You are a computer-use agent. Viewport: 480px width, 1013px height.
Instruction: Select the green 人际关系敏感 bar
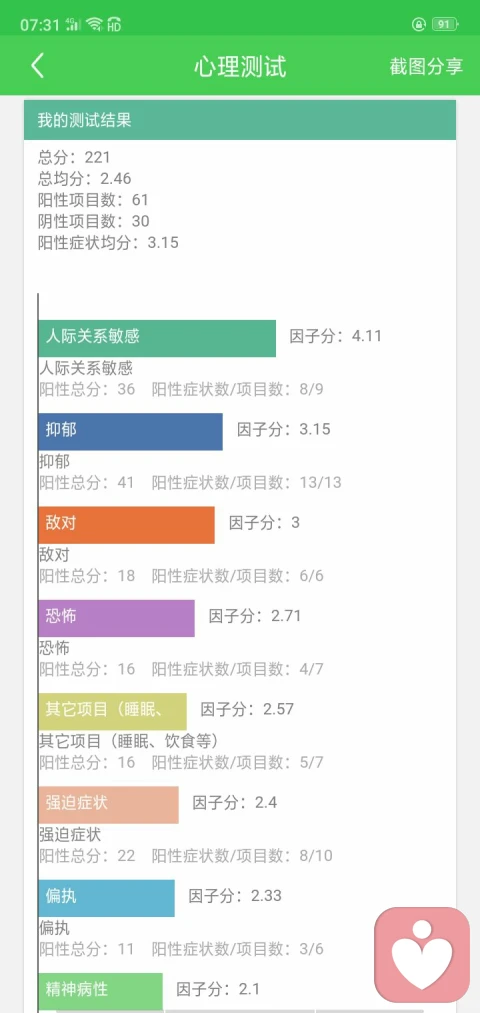pyautogui.click(x=157, y=338)
